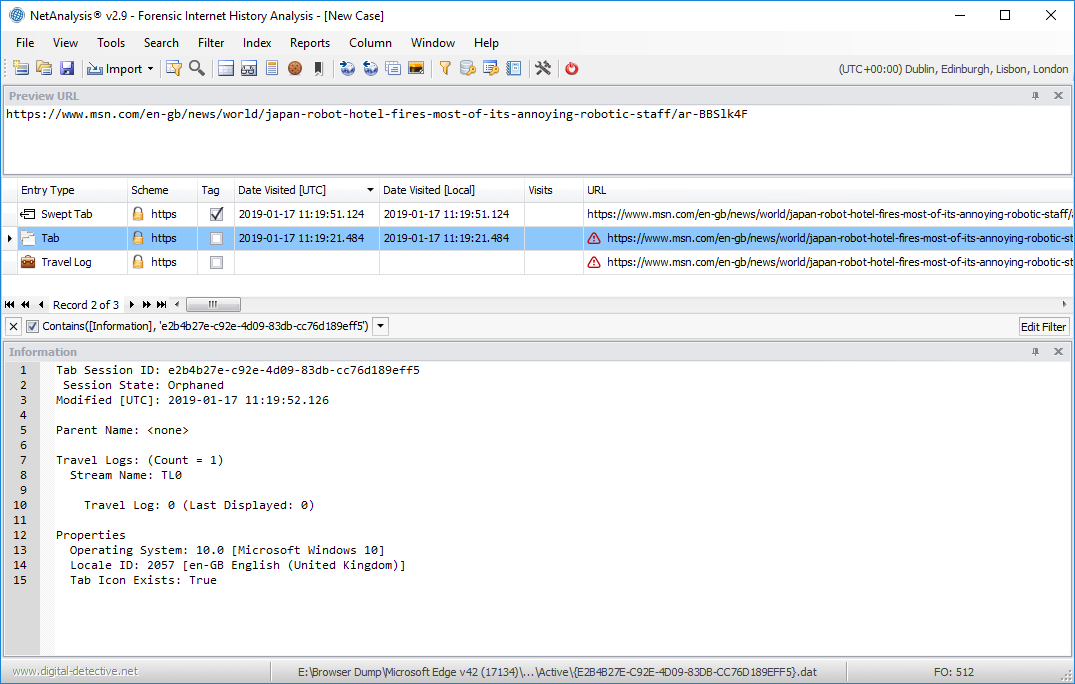This screenshot has width=1075, height=684.
Task: Go to previous record navigation arrow
Action: pos(41,304)
